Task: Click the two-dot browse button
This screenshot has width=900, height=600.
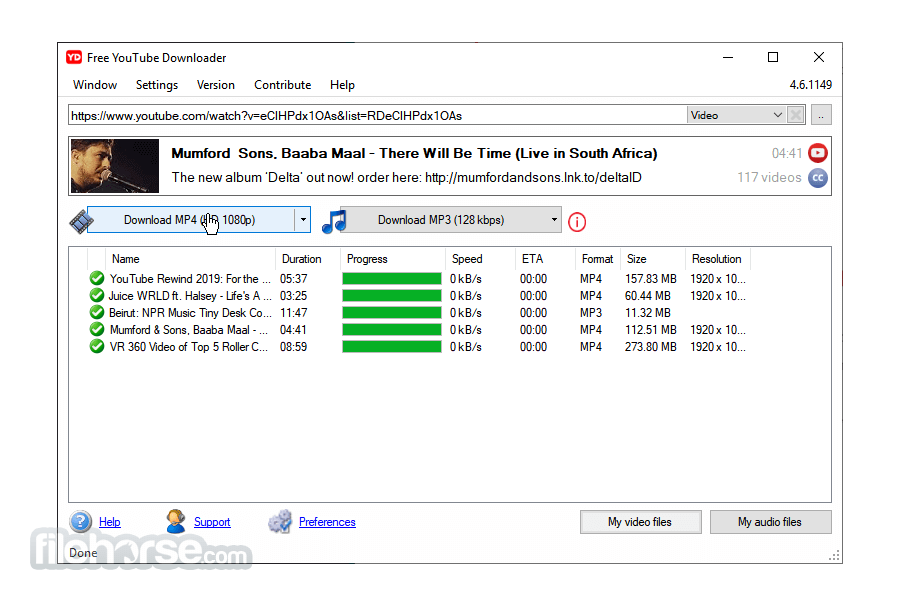Action: (x=821, y=115)
